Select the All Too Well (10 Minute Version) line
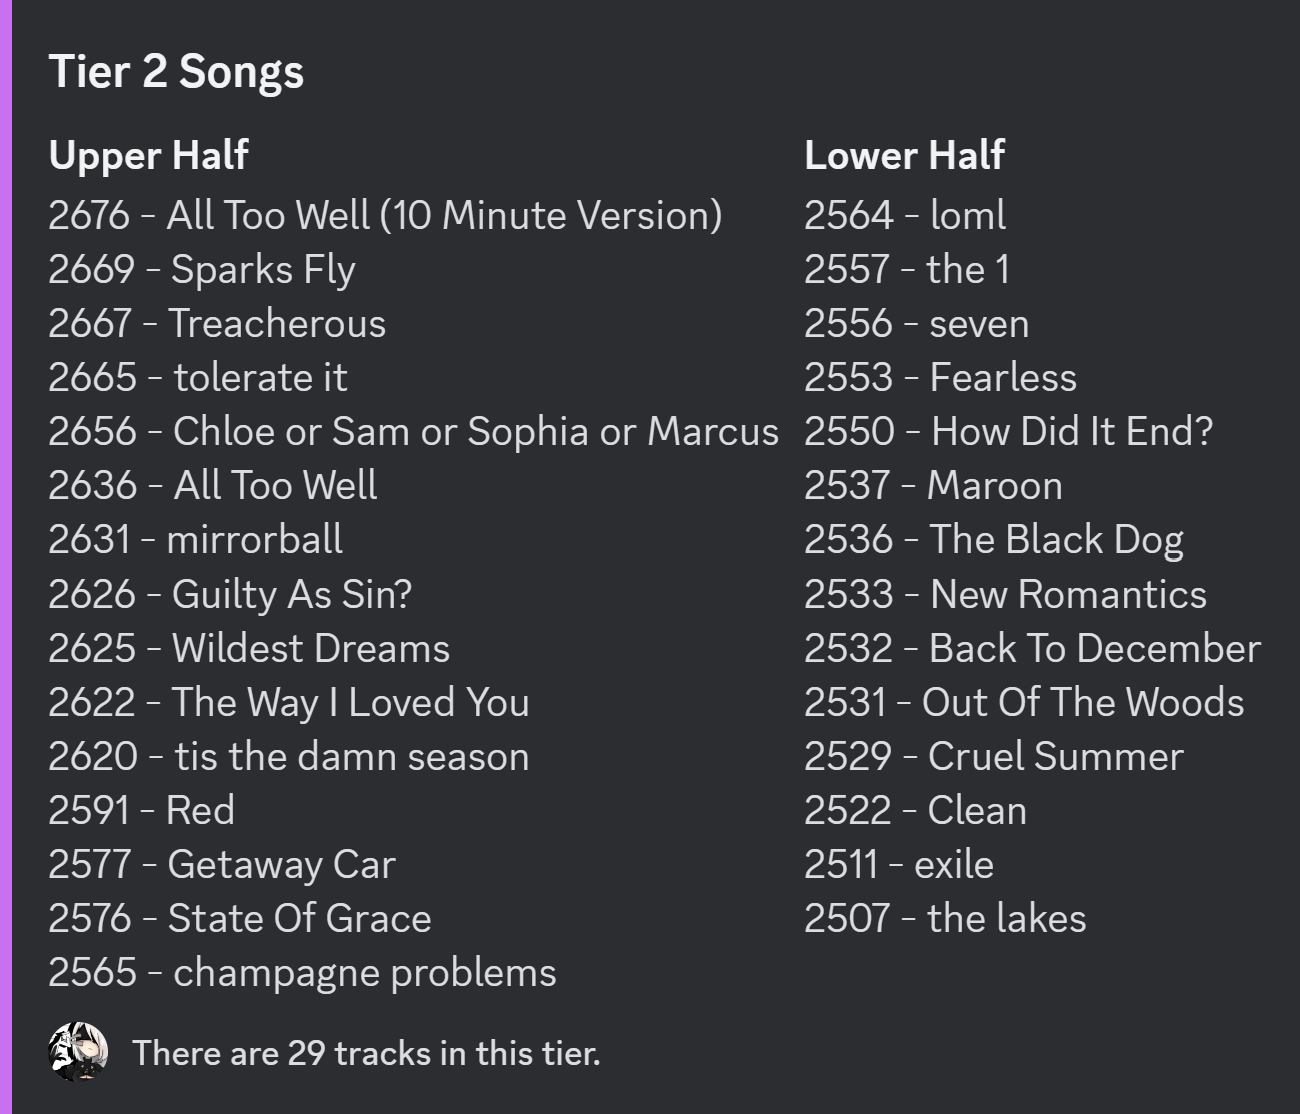 click(385, 215)
